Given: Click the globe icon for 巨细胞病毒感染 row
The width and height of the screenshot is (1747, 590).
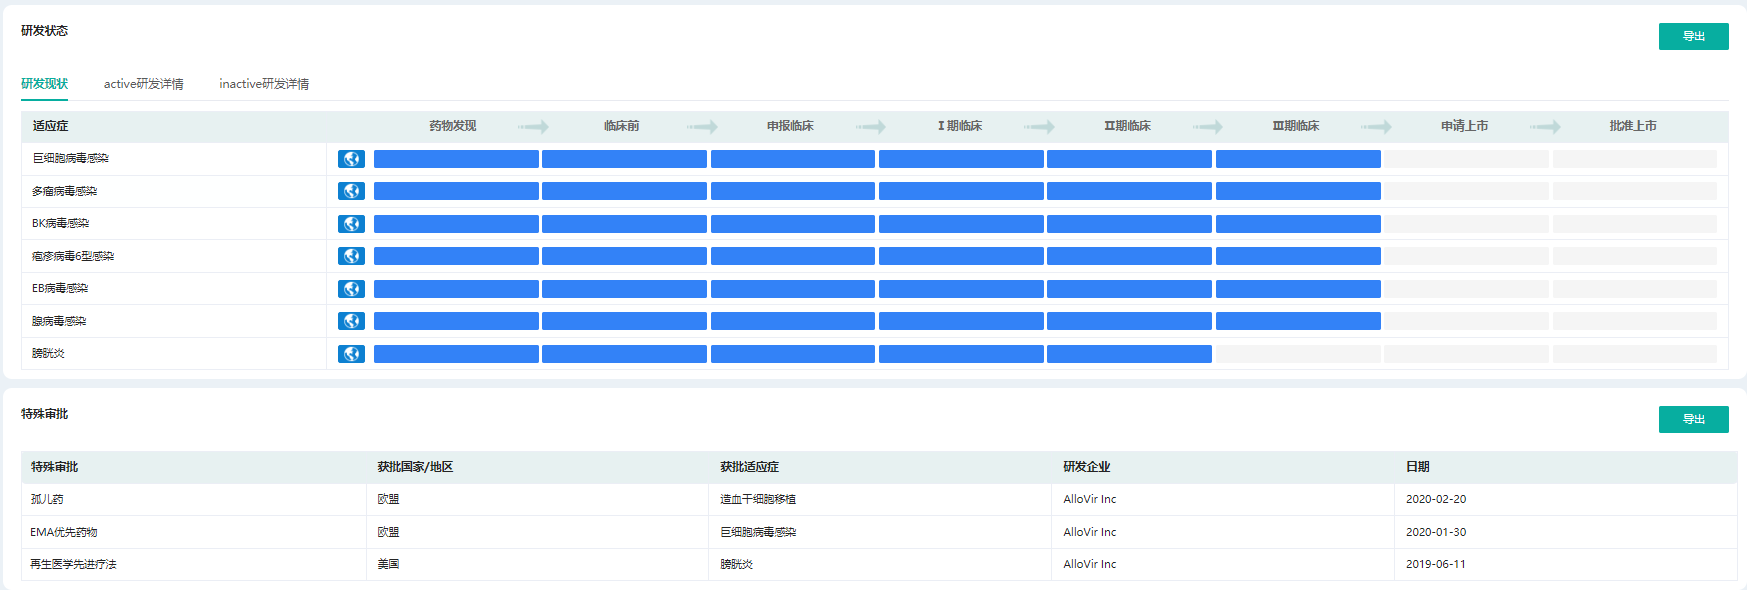Looking at the screenshot, I should coord(351,159).
